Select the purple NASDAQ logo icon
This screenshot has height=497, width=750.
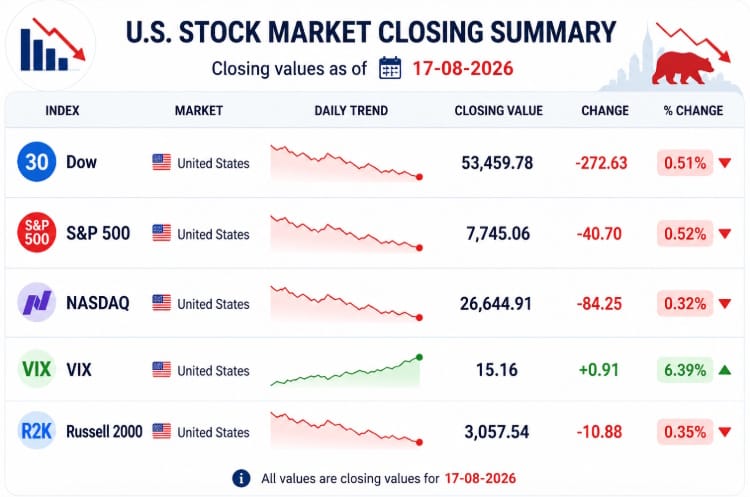(x=36, y=302)
